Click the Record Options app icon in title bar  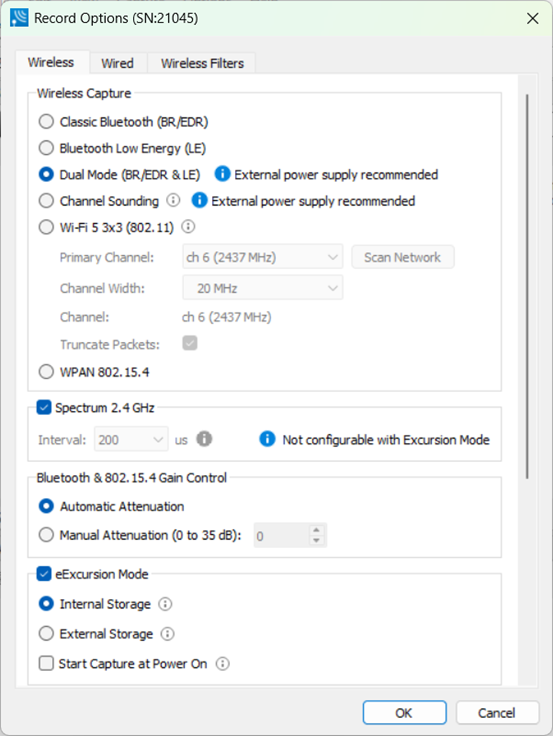[x=19, y=18]
